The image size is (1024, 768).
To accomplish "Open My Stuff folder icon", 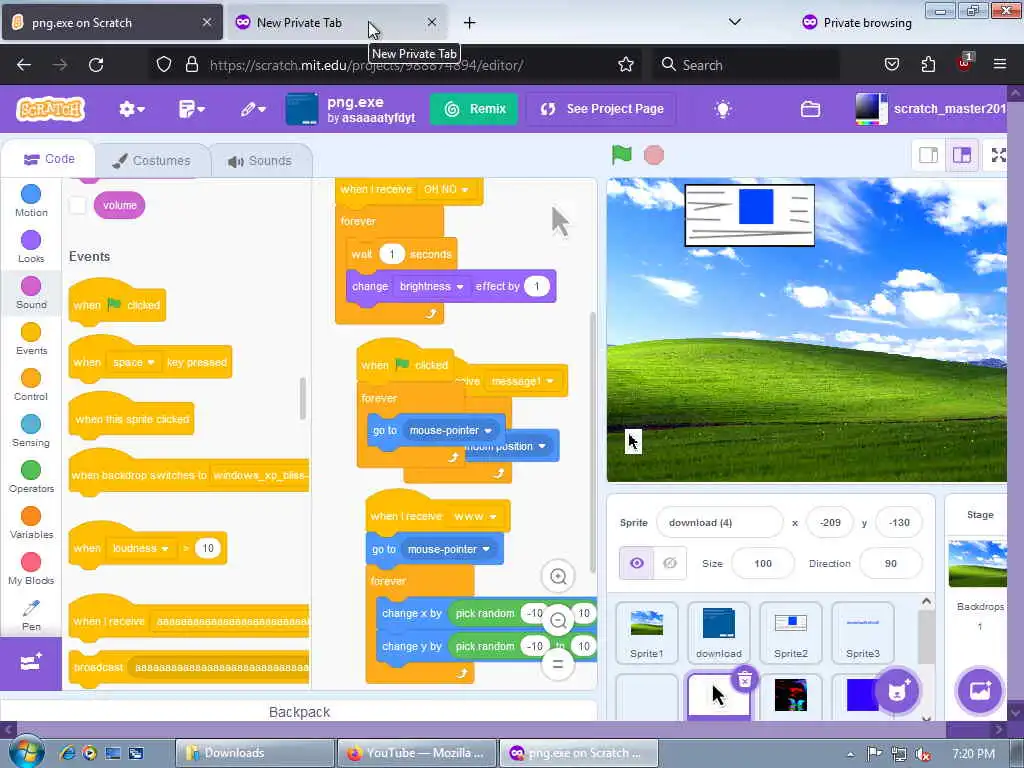I will (x=810, y=109).
